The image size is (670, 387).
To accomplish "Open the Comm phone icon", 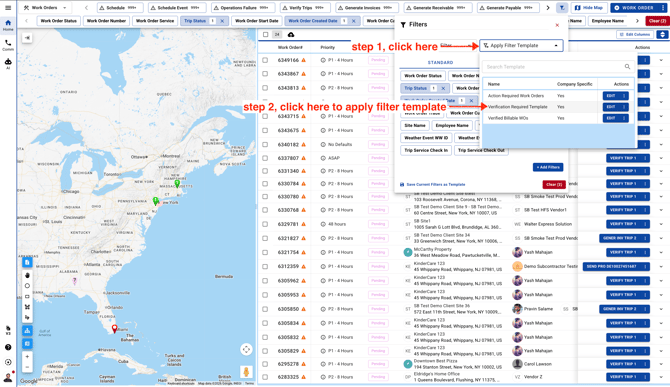I will (8, 44).
